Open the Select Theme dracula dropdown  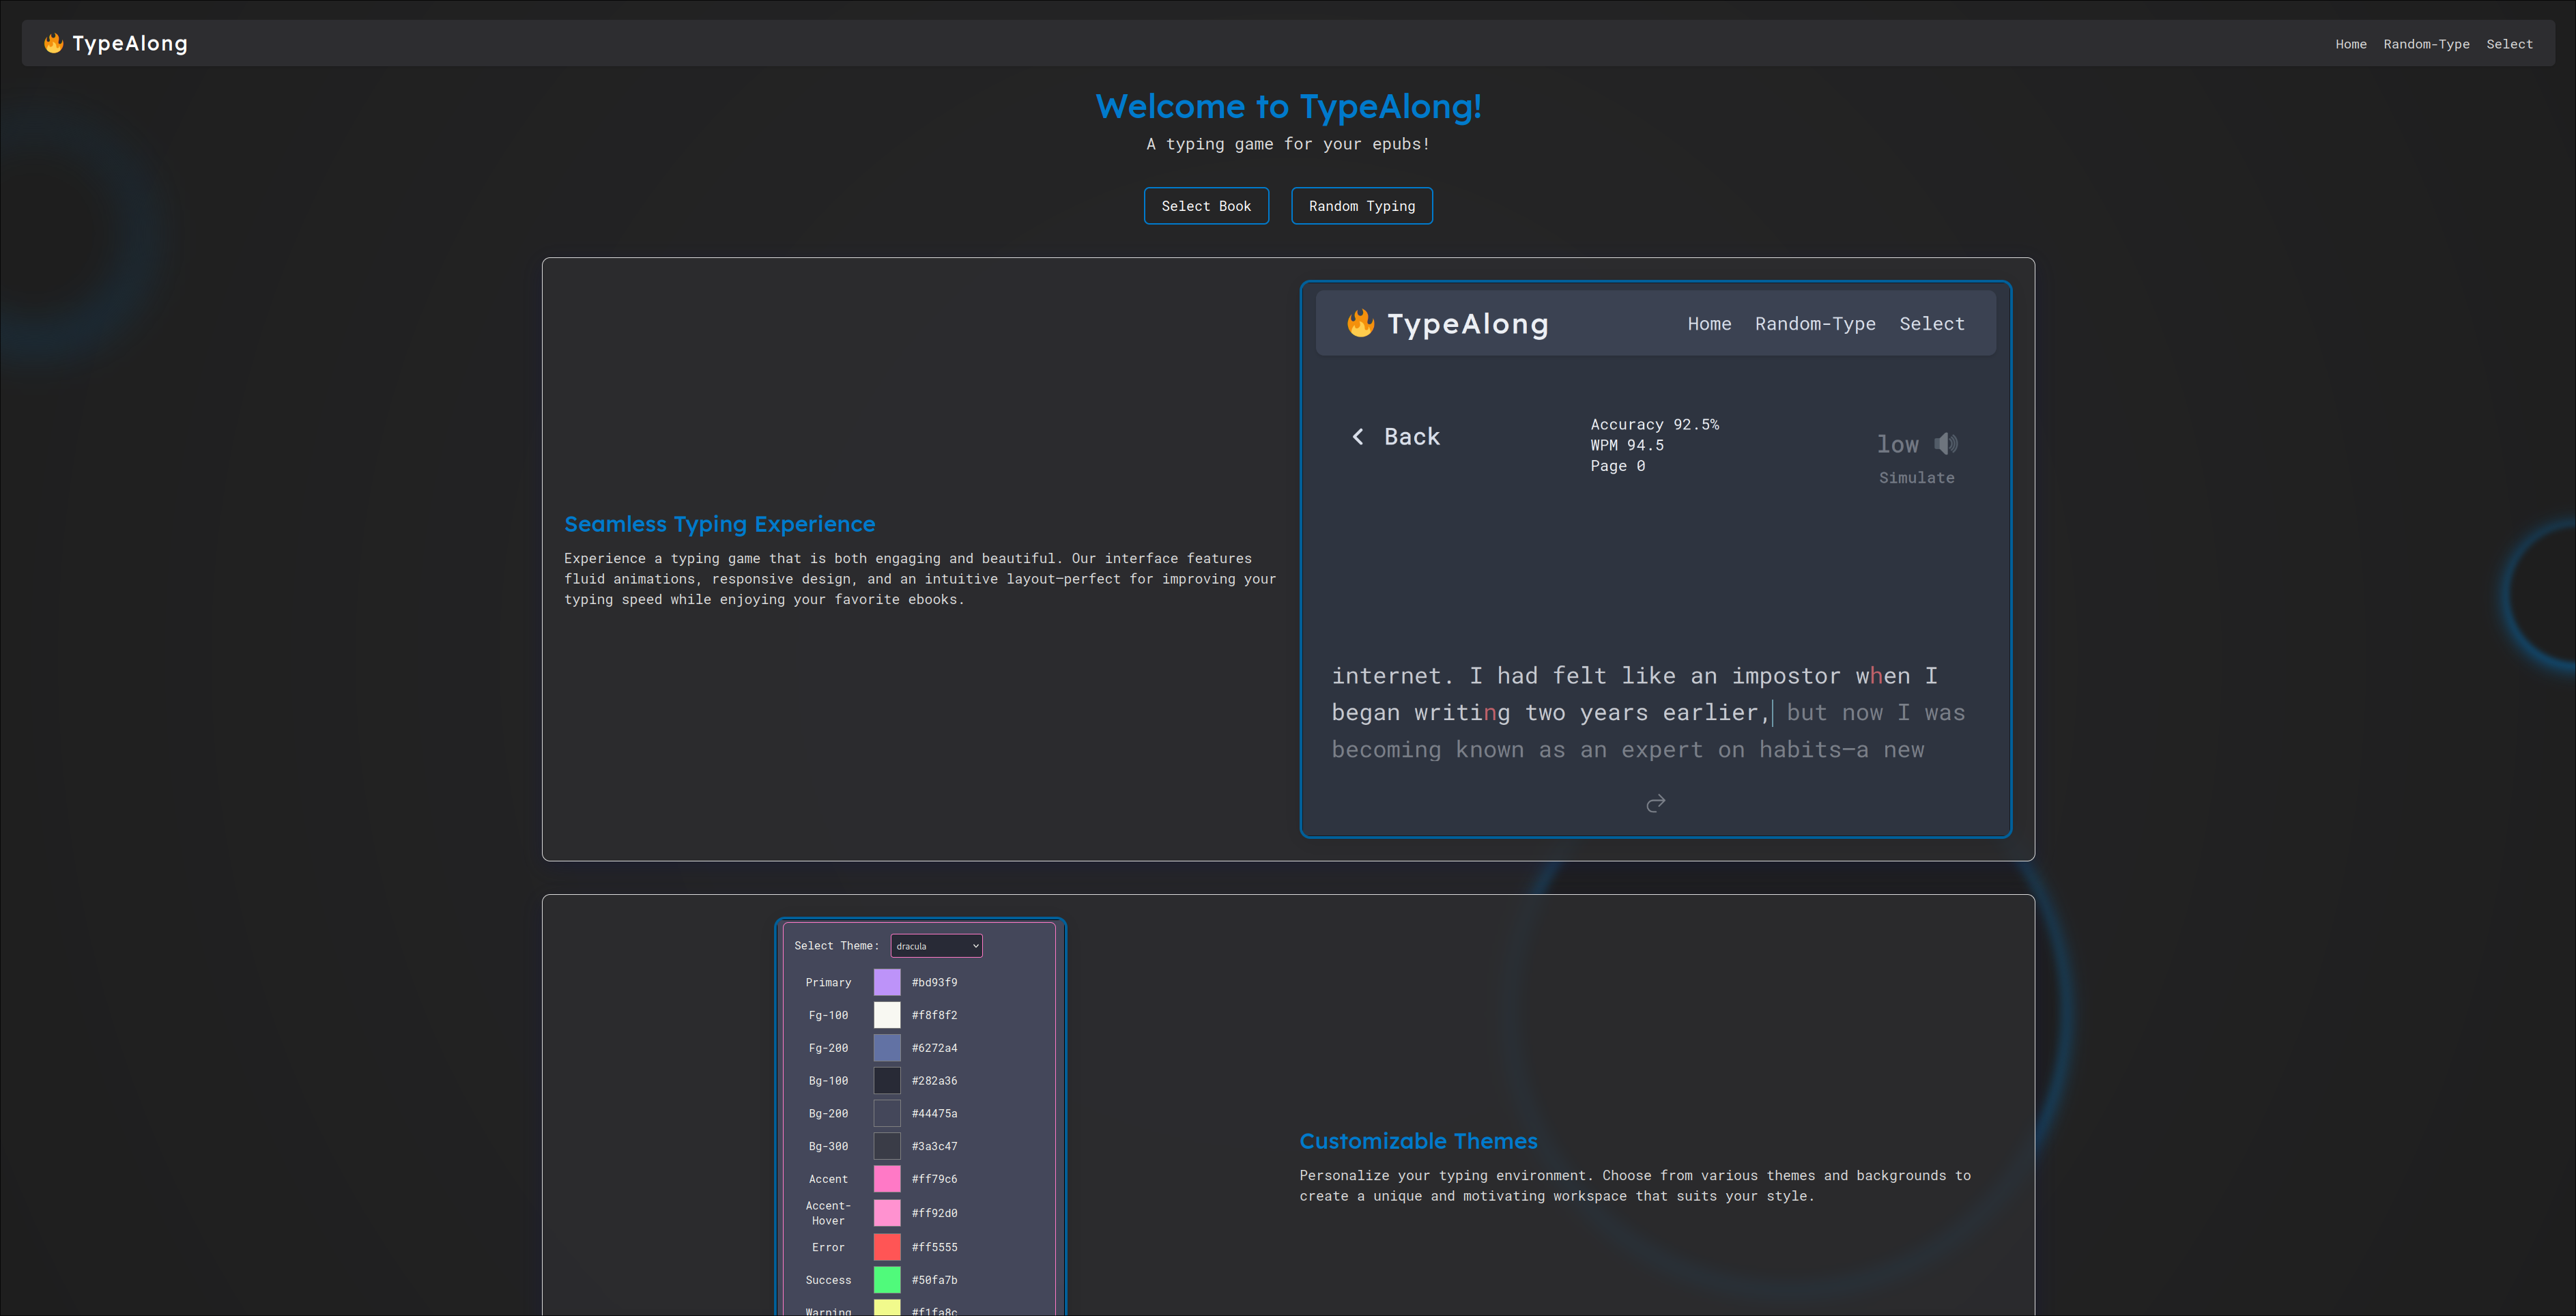(936, 946)
